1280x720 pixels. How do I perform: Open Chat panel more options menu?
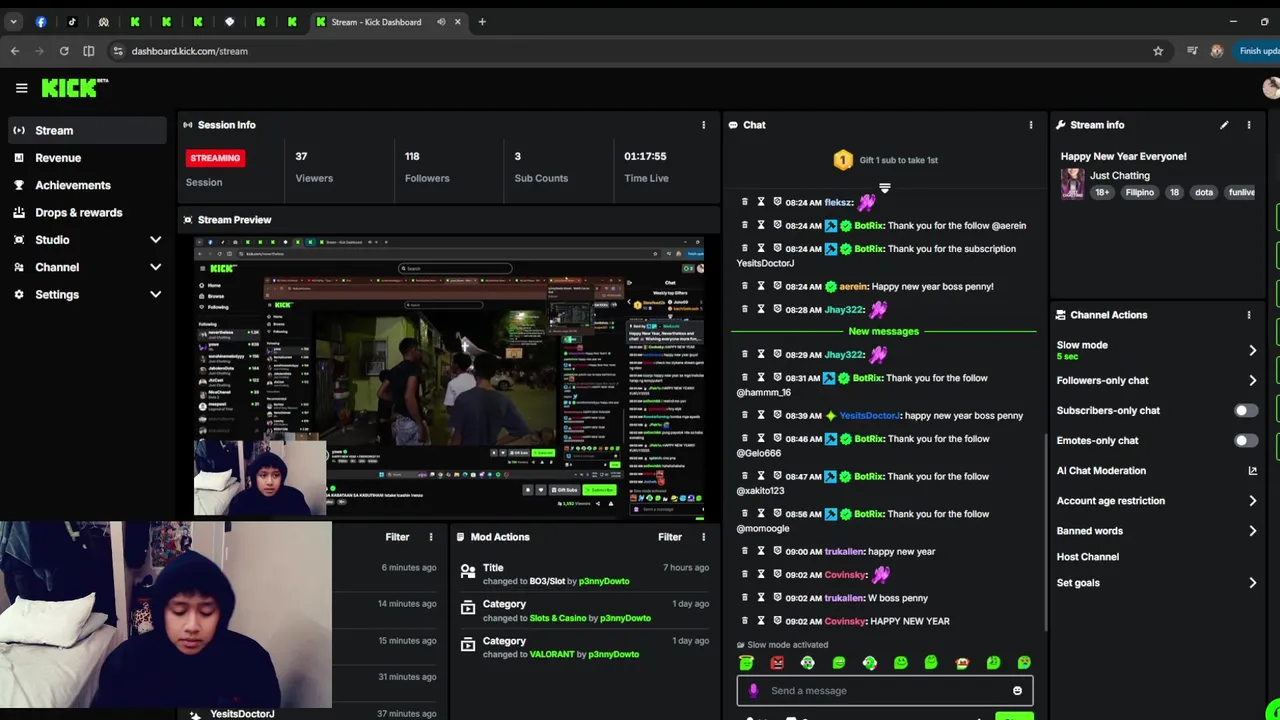1031,125
